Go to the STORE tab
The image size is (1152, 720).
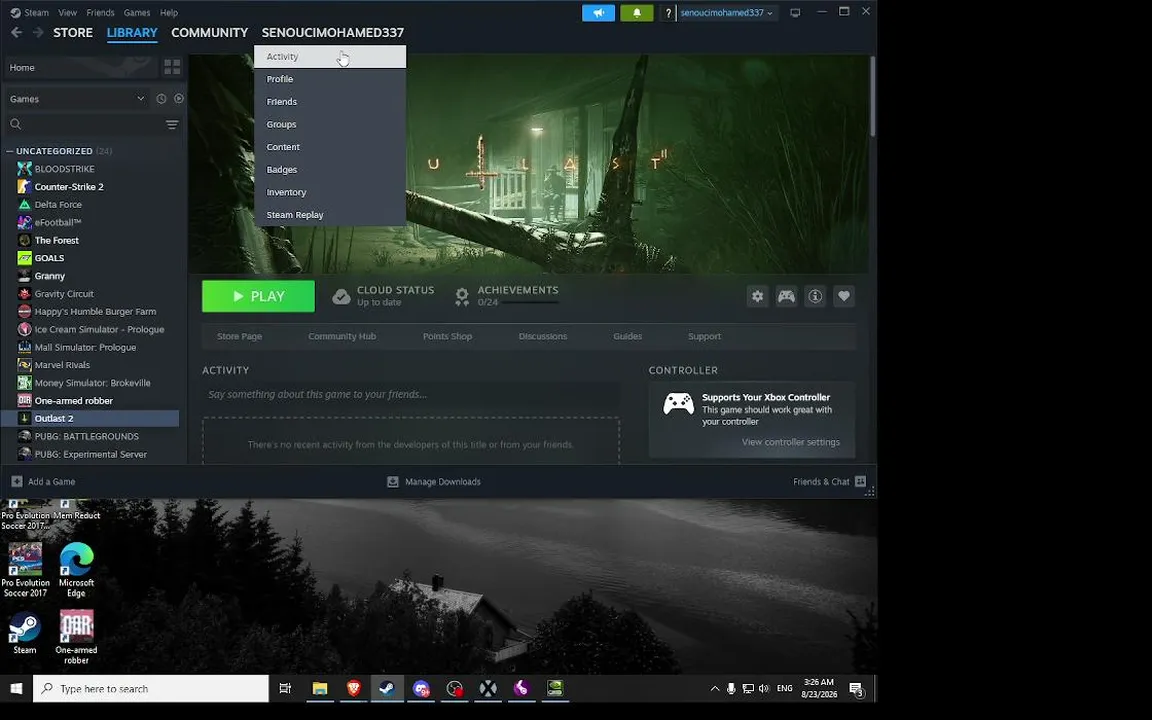73,32
